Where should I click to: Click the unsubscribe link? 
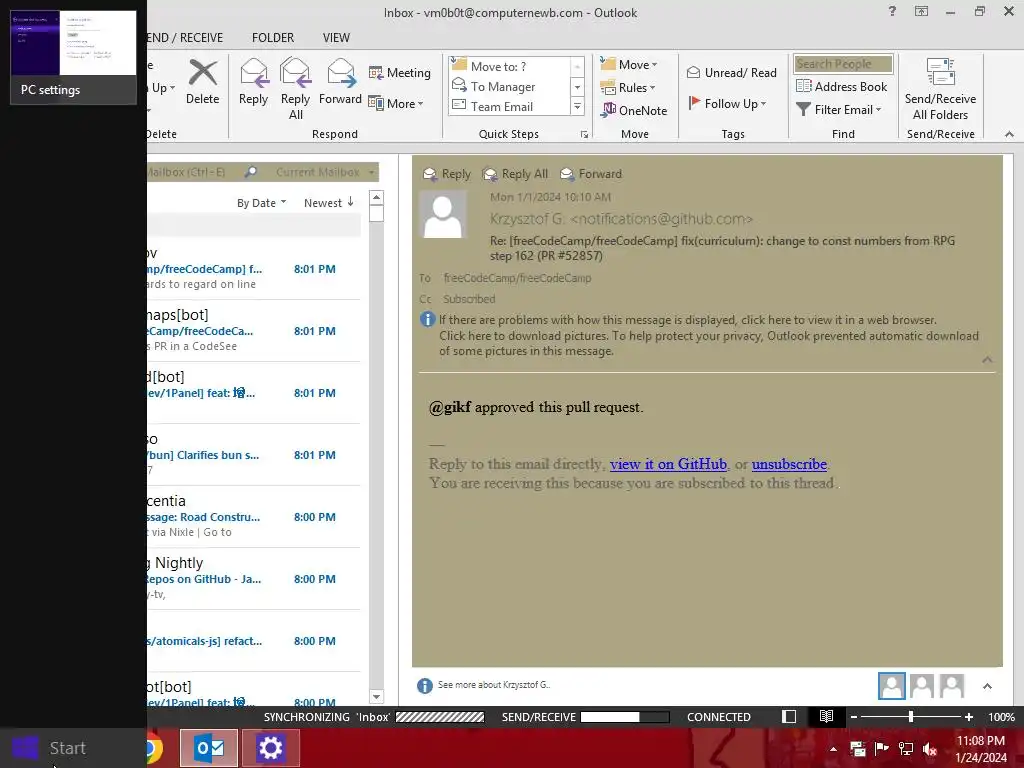click(x=789, y=464)
